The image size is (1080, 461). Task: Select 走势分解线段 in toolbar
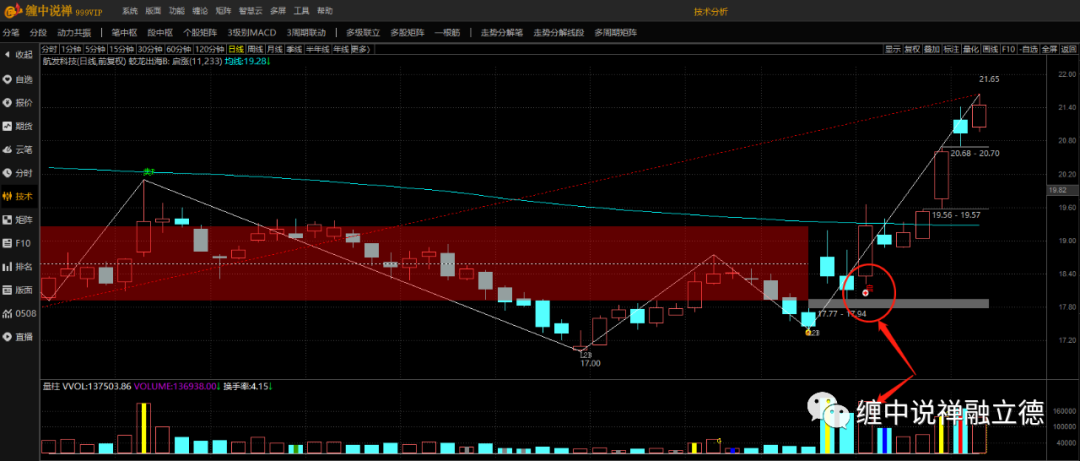[x=558, y=32]
